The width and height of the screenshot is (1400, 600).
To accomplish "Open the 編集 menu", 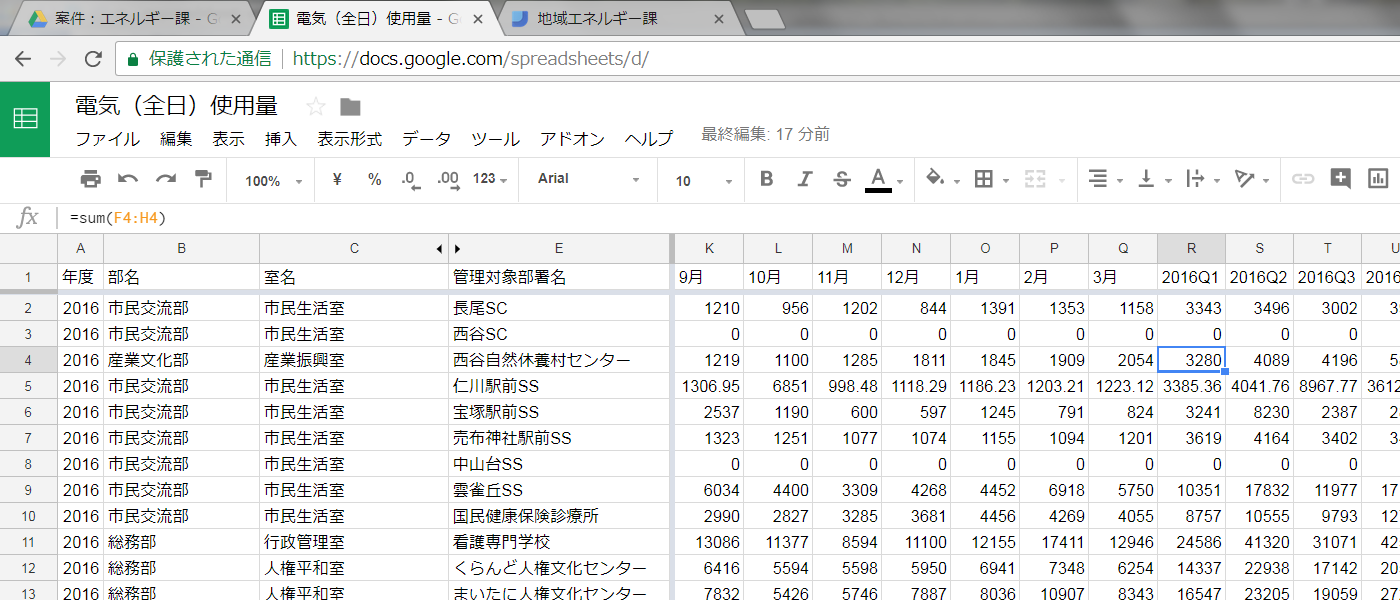I will click(176, 139).
